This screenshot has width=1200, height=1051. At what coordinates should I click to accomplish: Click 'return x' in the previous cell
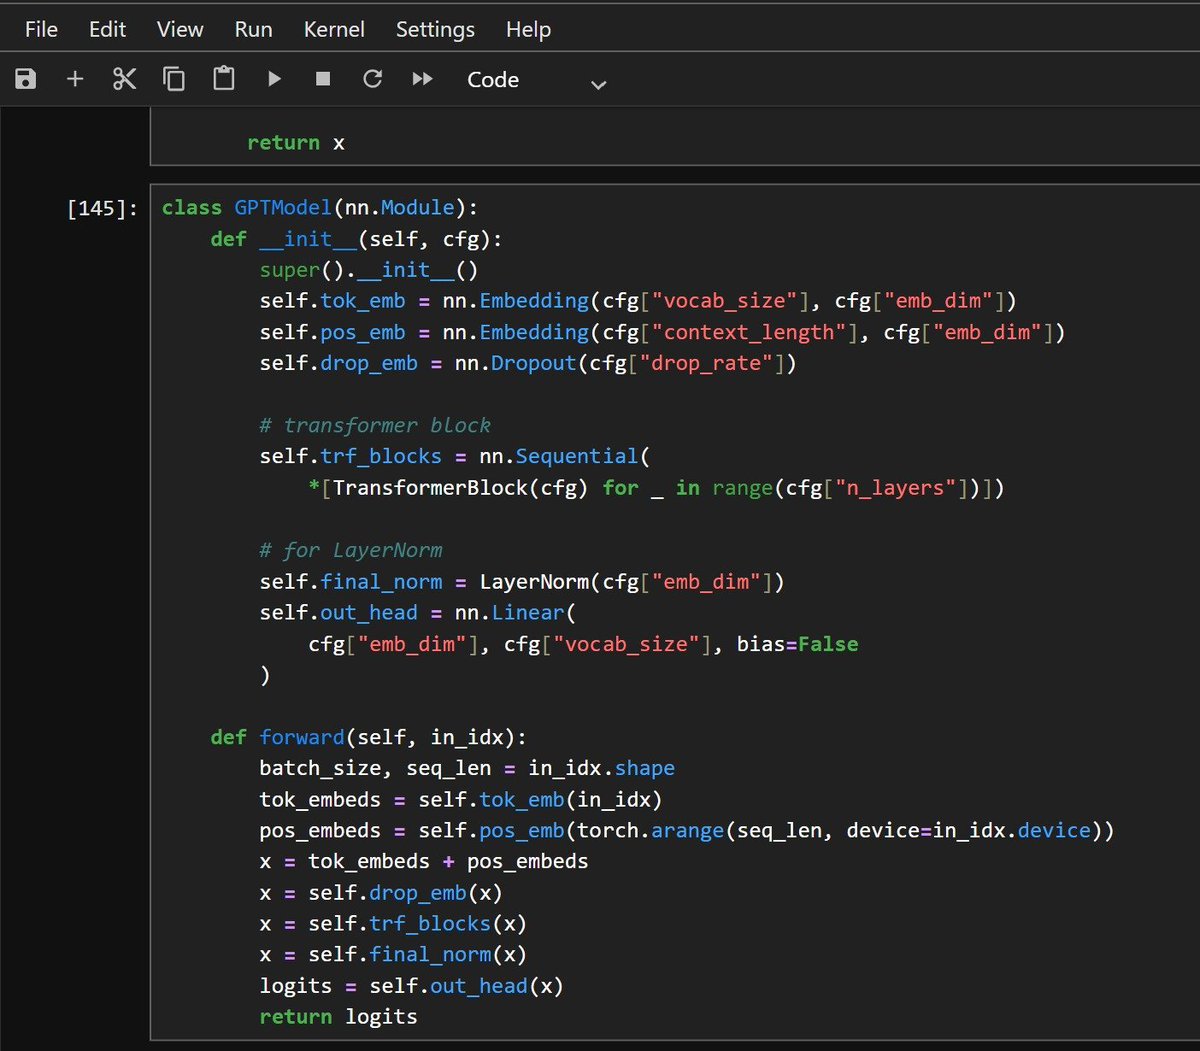click(296, 143)
